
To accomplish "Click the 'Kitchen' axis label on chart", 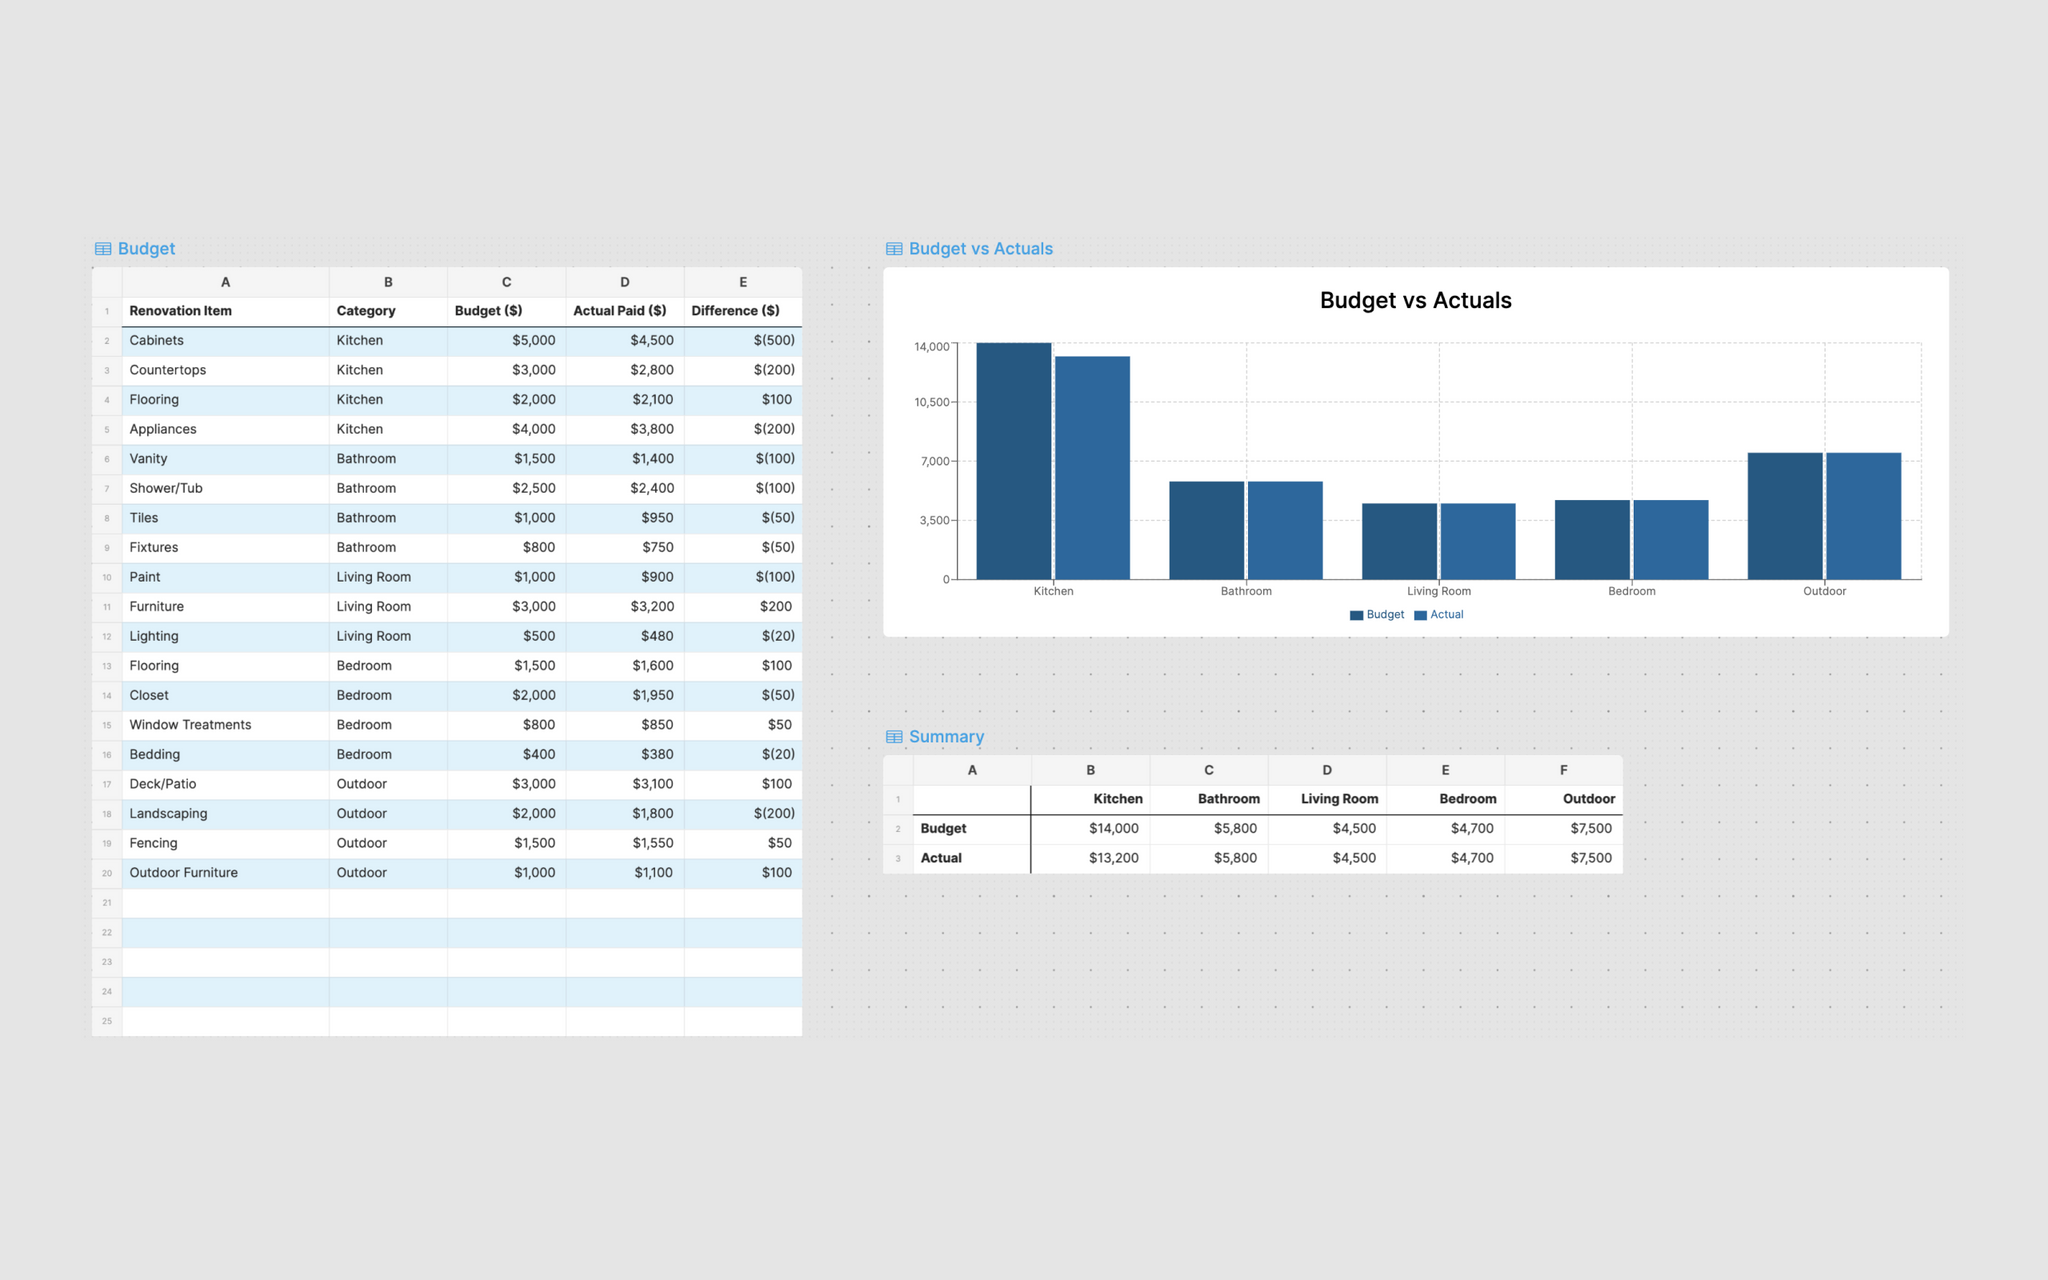I will (x=1053, y=591).
